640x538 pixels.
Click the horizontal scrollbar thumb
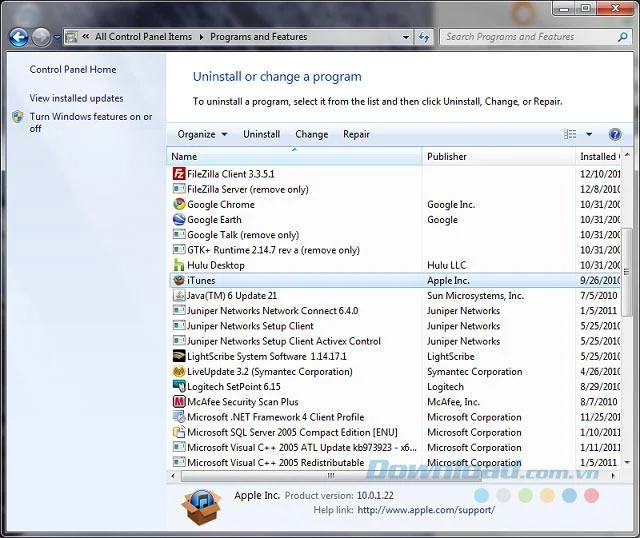331,476
